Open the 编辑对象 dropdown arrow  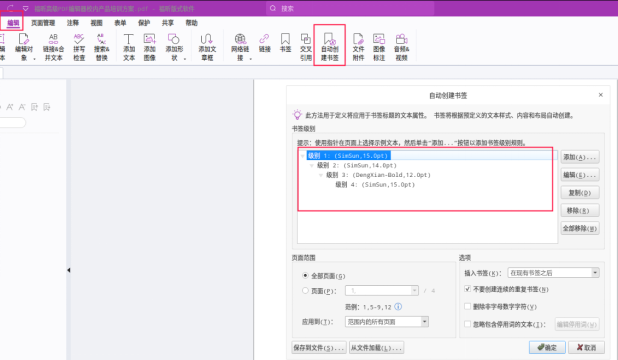tap(34, 58)
